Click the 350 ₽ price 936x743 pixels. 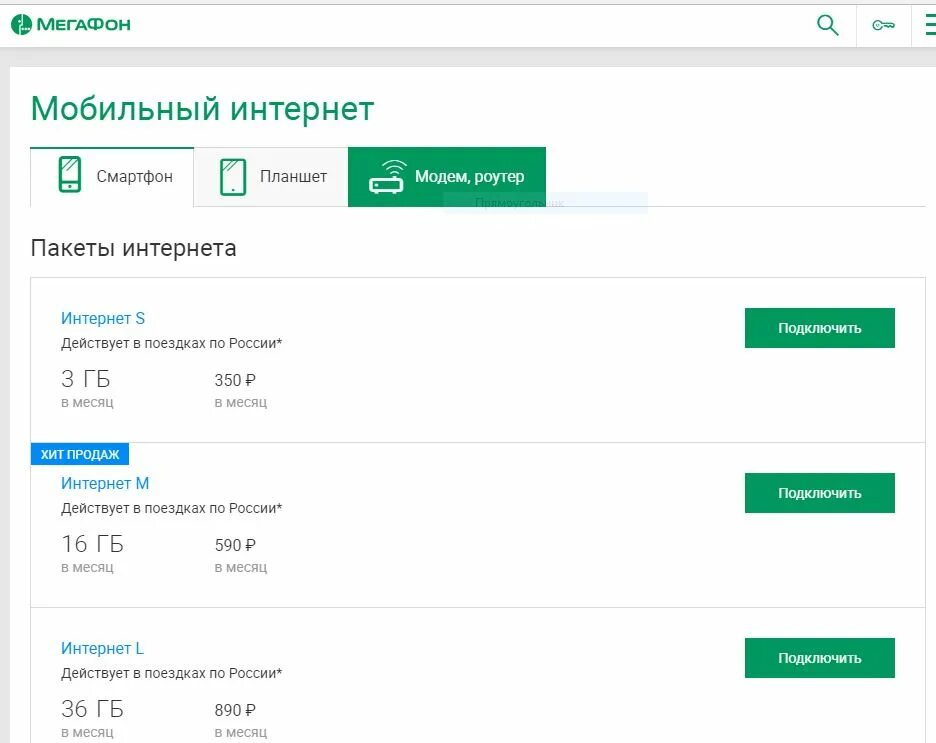[x=235, y=380]
